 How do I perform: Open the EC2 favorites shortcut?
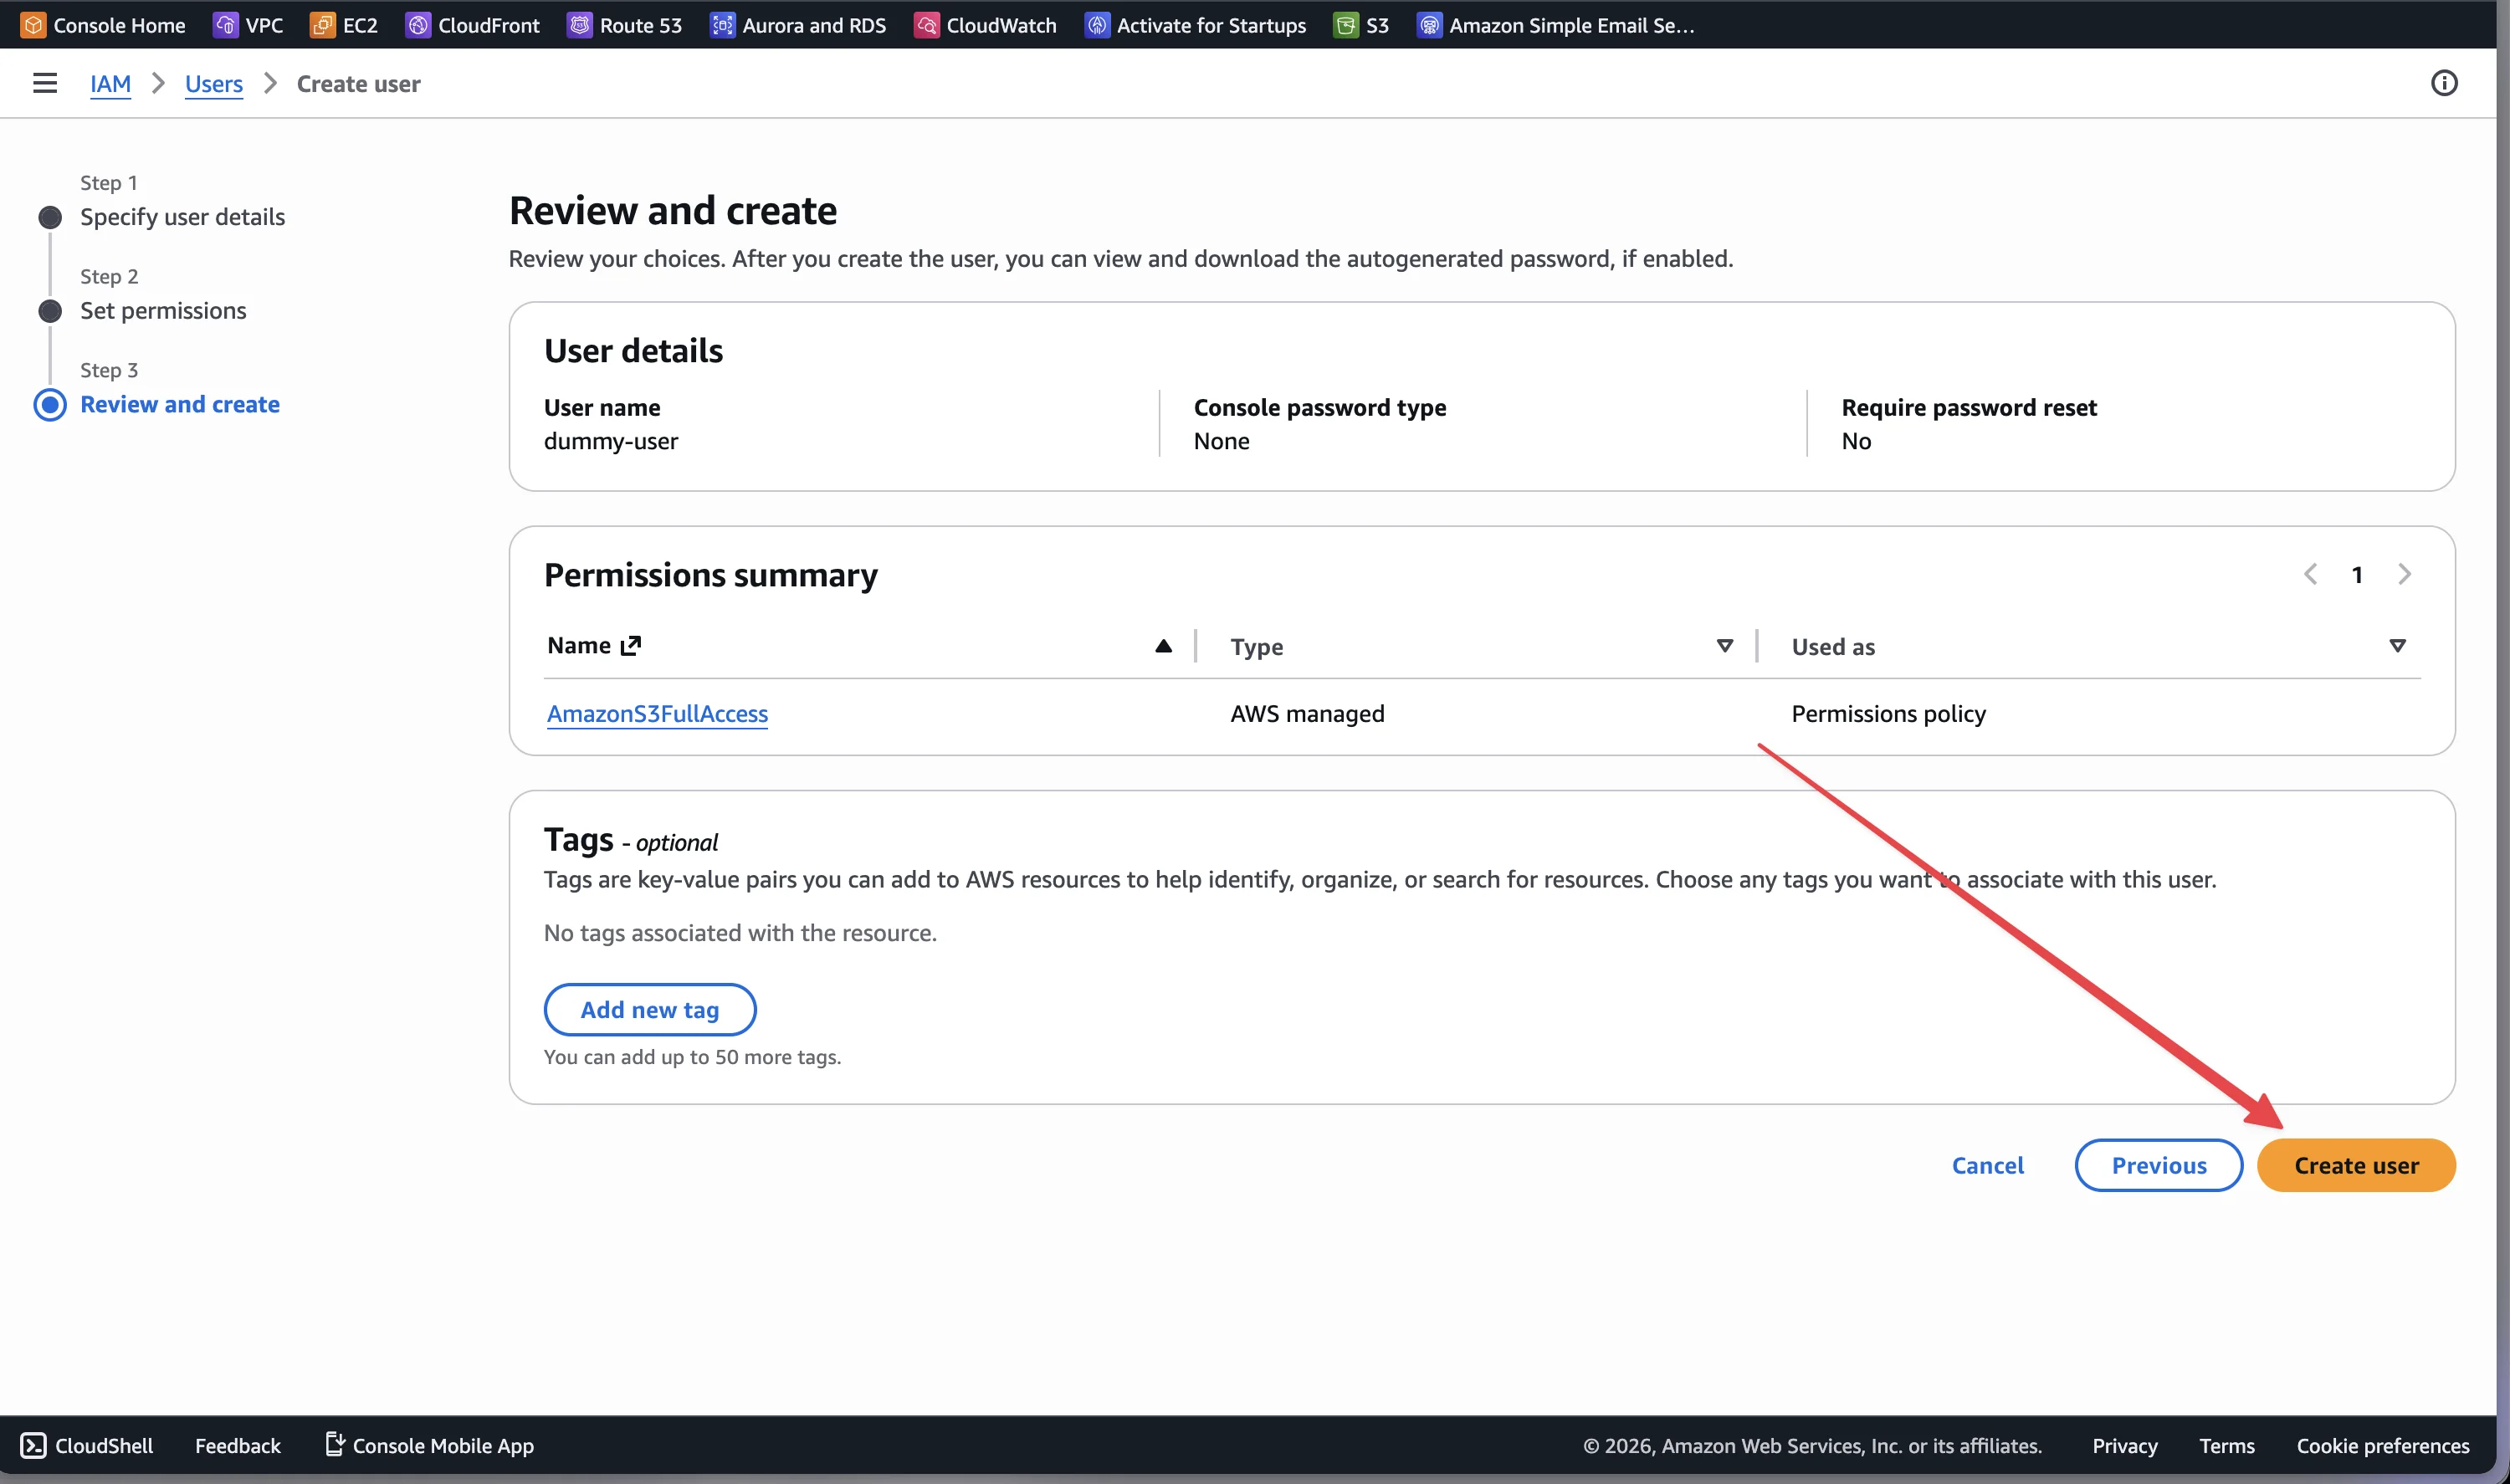point(344,25)
